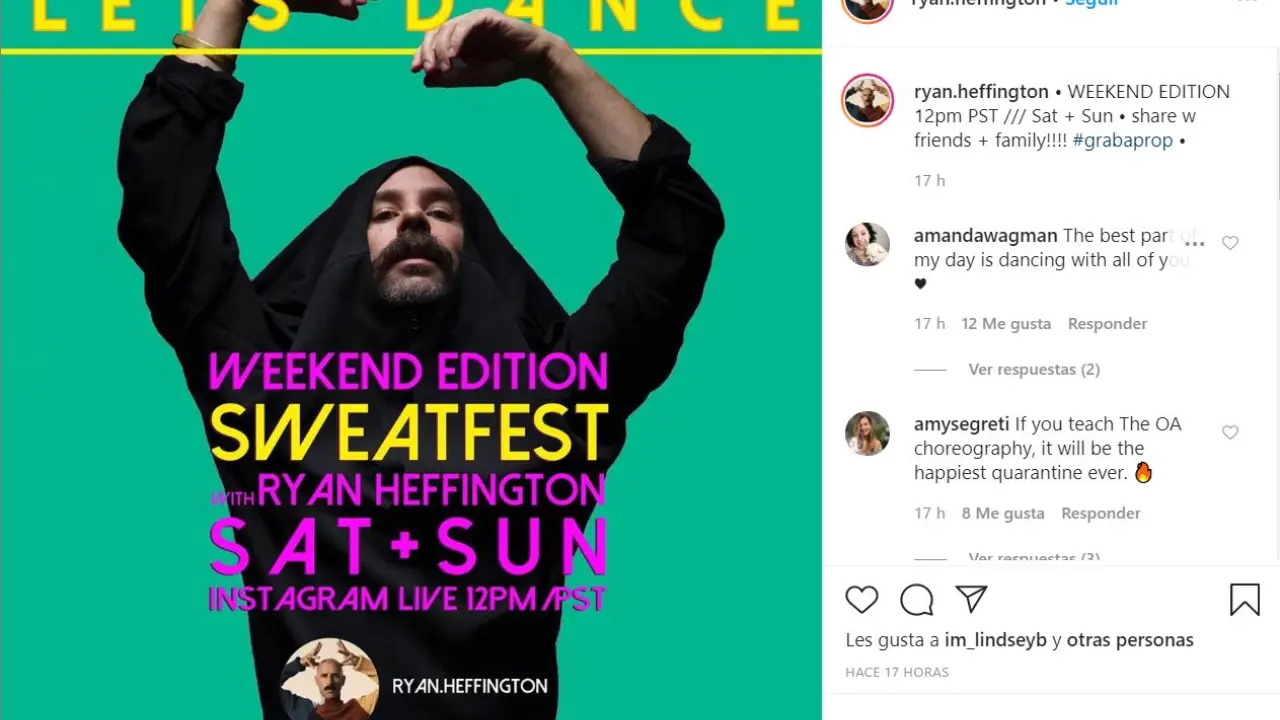View the 8 Me gusta likes list
Screen dimensions: 1280x720
point(1003,513)
